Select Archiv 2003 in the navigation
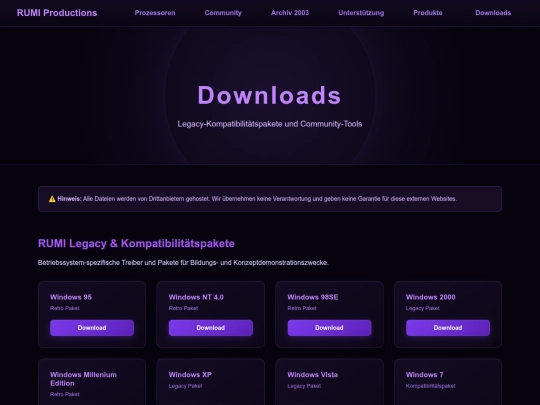Screen dimensions: 540x405 pyautogui.click(x=290, y=13)
